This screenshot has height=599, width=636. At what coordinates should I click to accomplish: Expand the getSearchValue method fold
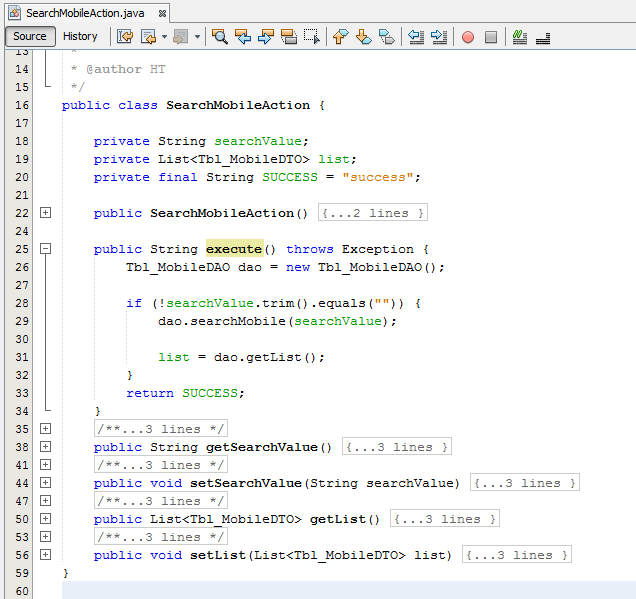tap(45, 447)
